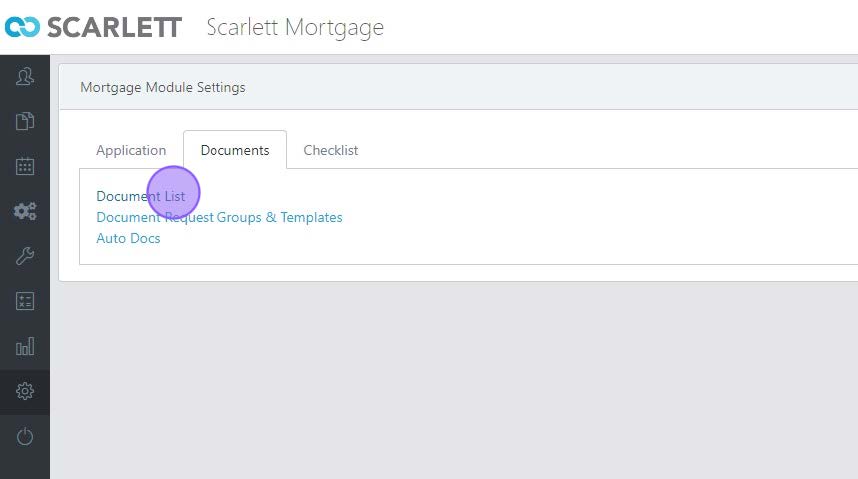Click the Scarlett infinity logo icon
This screenshot has width=858, height=479.
point(22,27)
